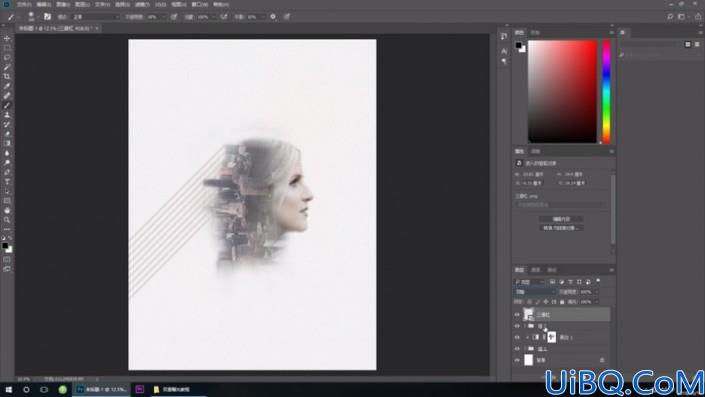Select the Rectangular Marquee tool
The image size is (705, 397).
(7, 48)
